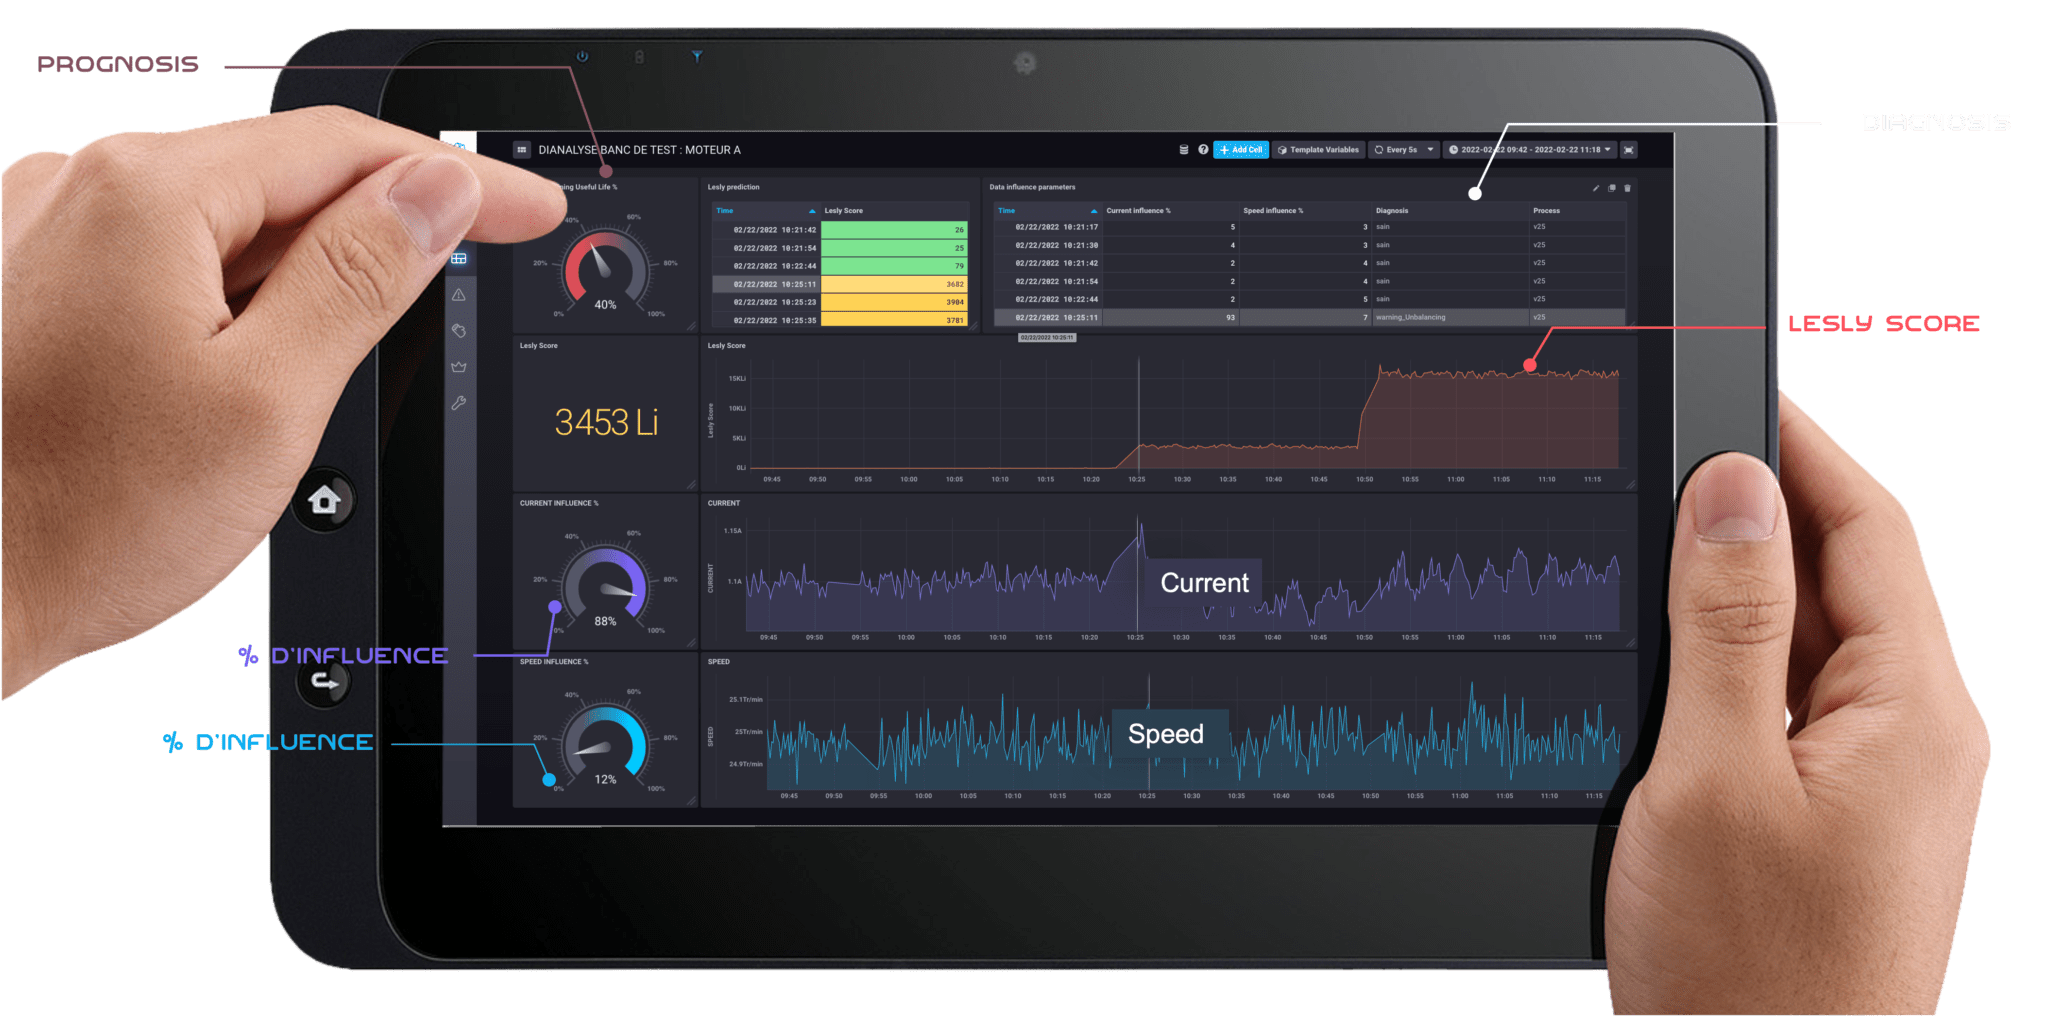Image resolution: width=2048 pixels, height=1017 pixels.
Task: Open the wrench configuration icon in sidebar
Action: pyautogui.click(x=459, y=403)
